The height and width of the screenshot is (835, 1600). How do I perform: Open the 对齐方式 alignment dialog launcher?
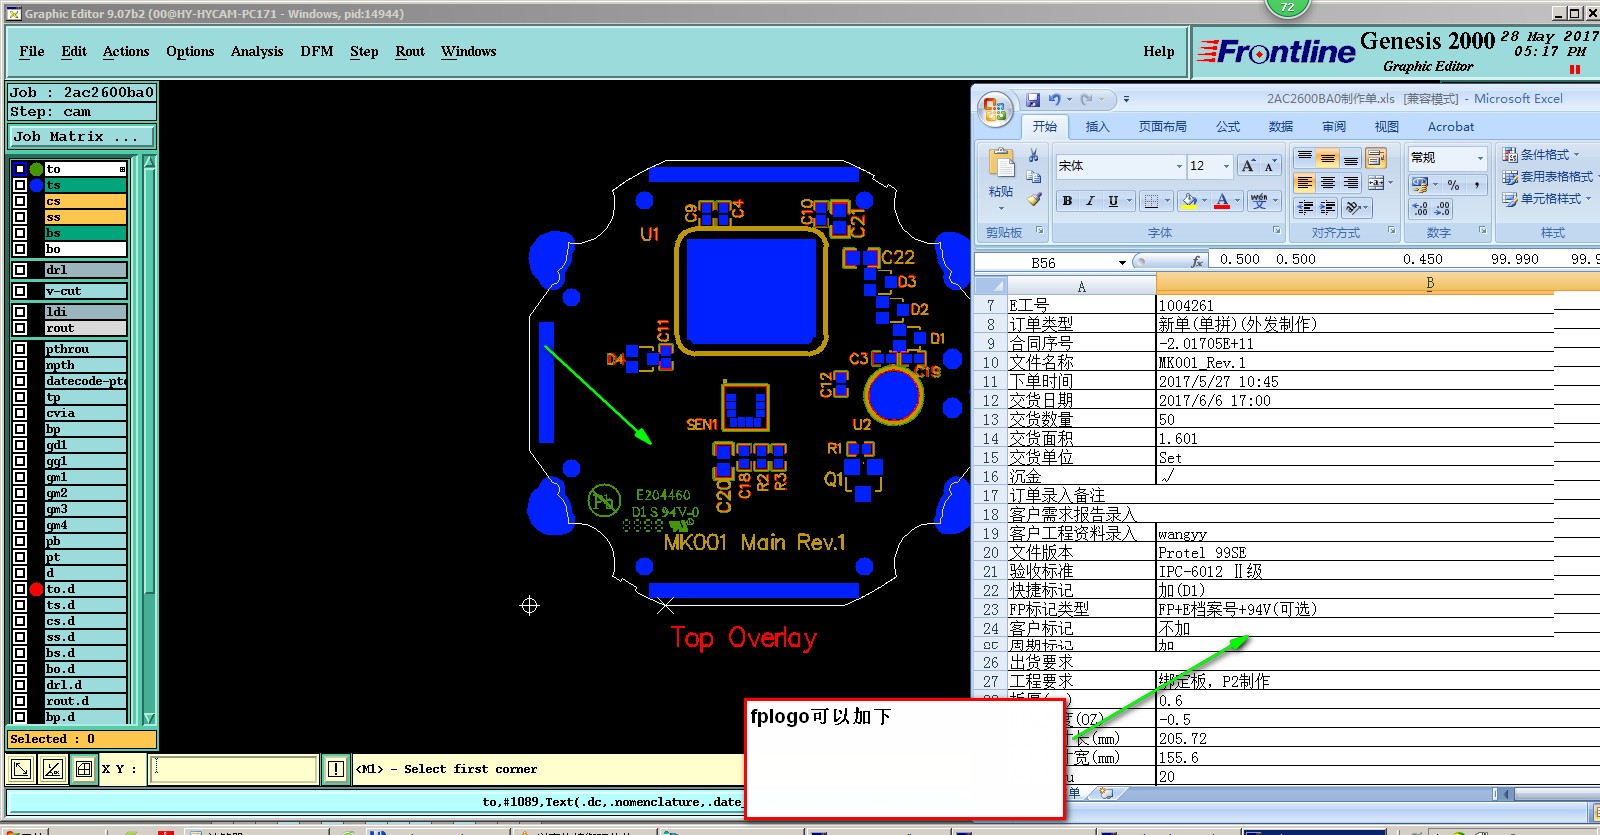pyautogui.click(x=1391, y=231)
